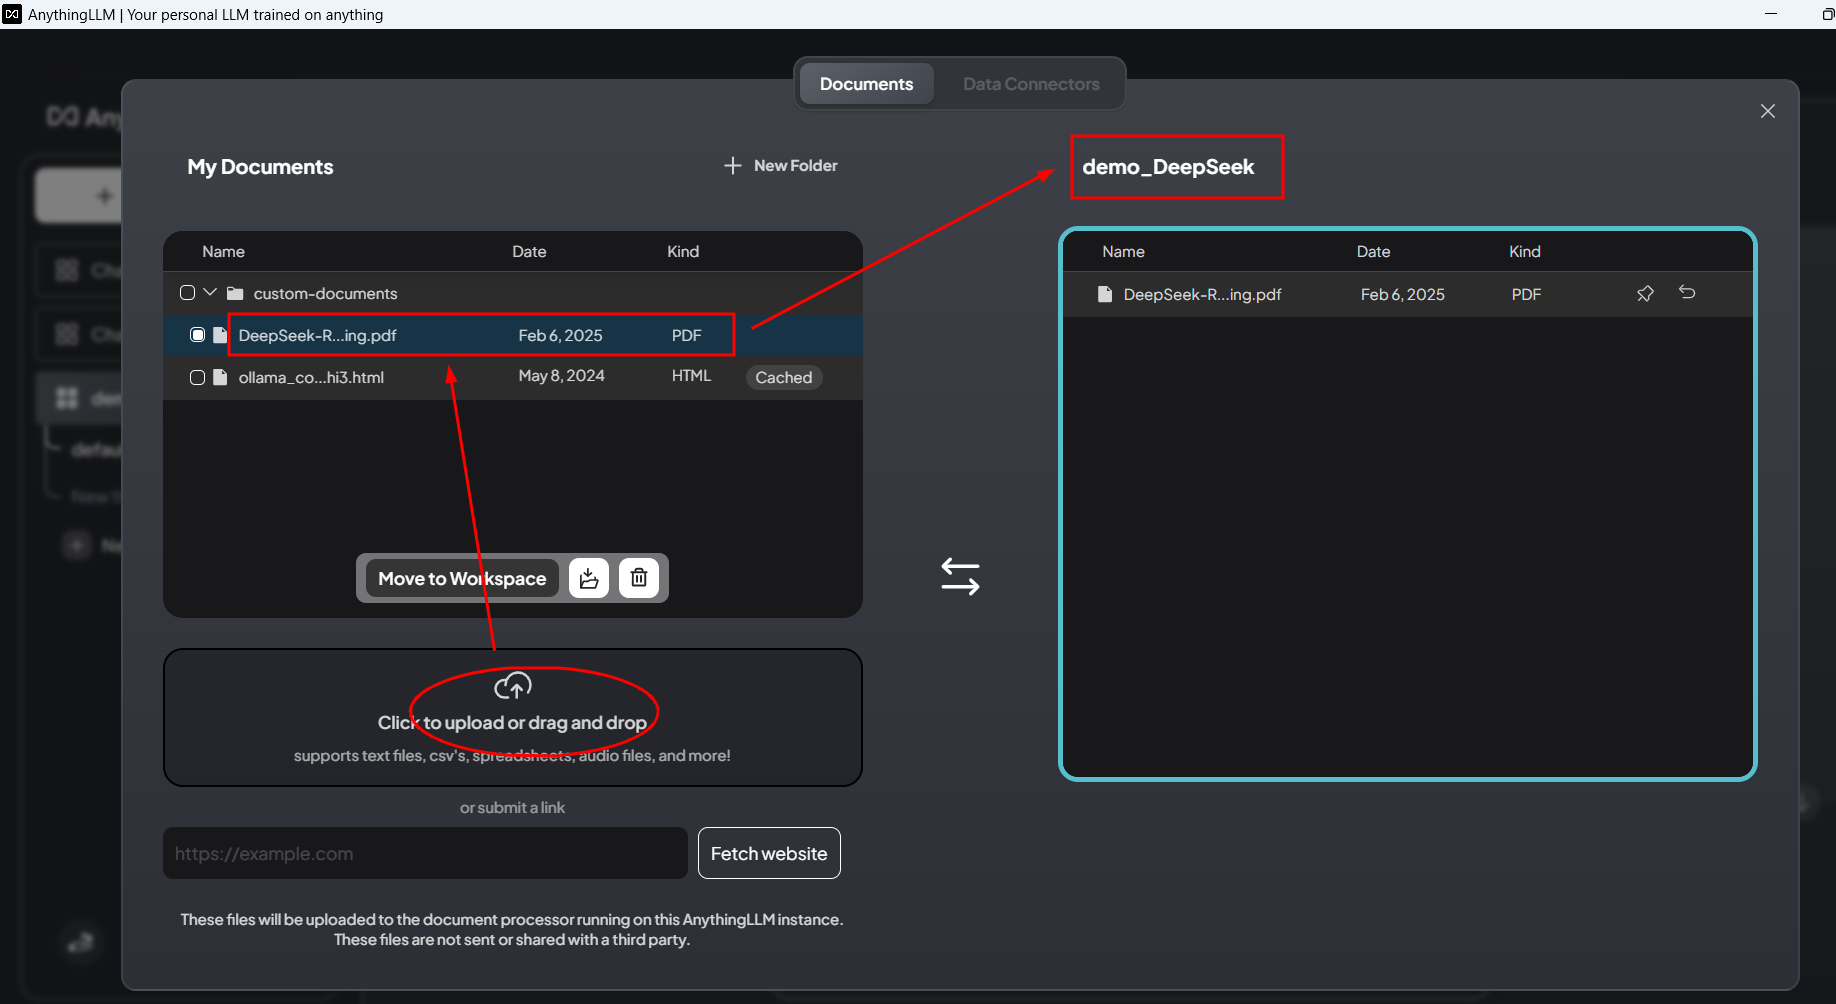The width and height of the screenshot is (1836, 1004).
Task: Click the remove-from-workspace undo arrow icon
Action: tap(1687, 292)
